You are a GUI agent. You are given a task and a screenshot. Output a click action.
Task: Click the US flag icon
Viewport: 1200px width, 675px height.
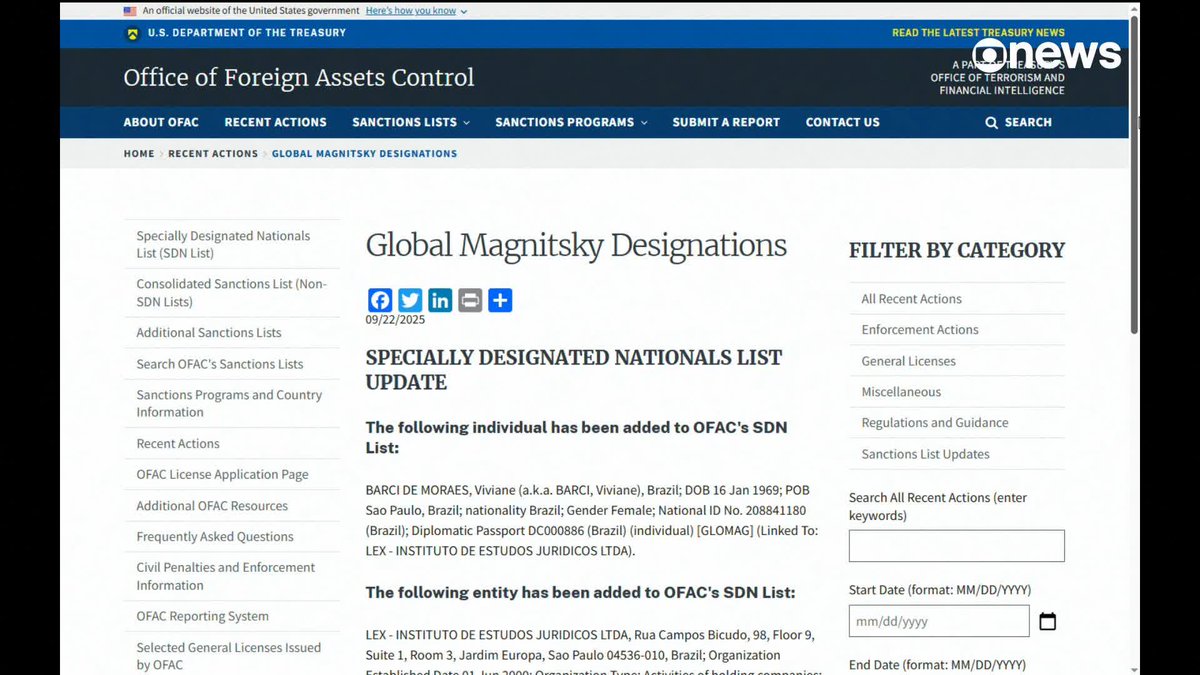coord(130,11)
